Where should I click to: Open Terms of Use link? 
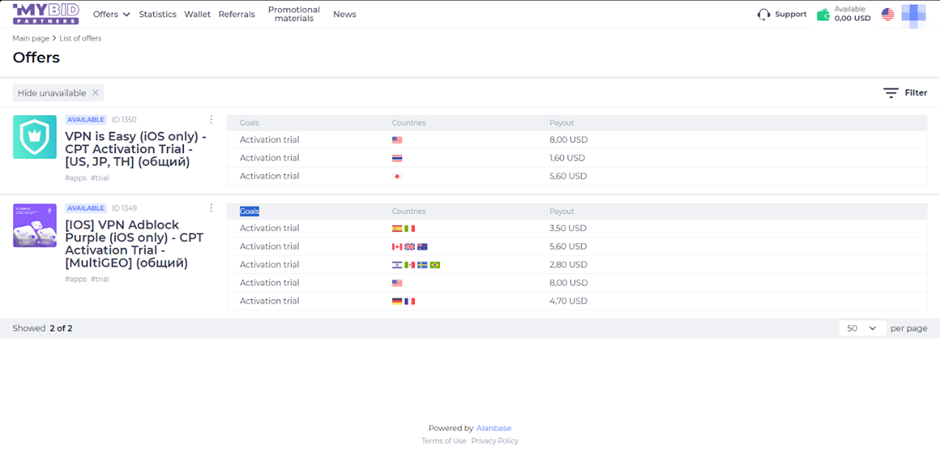tap(444, 441)
